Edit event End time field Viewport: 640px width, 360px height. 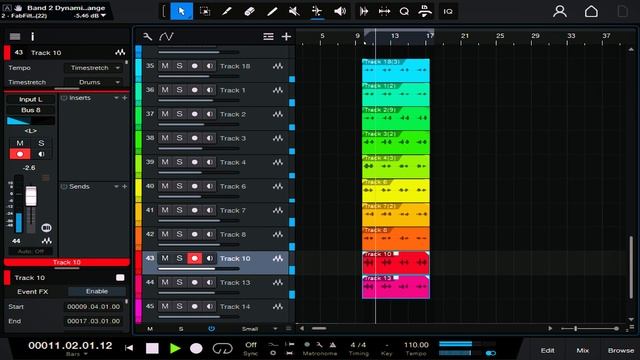pos(93,321)
